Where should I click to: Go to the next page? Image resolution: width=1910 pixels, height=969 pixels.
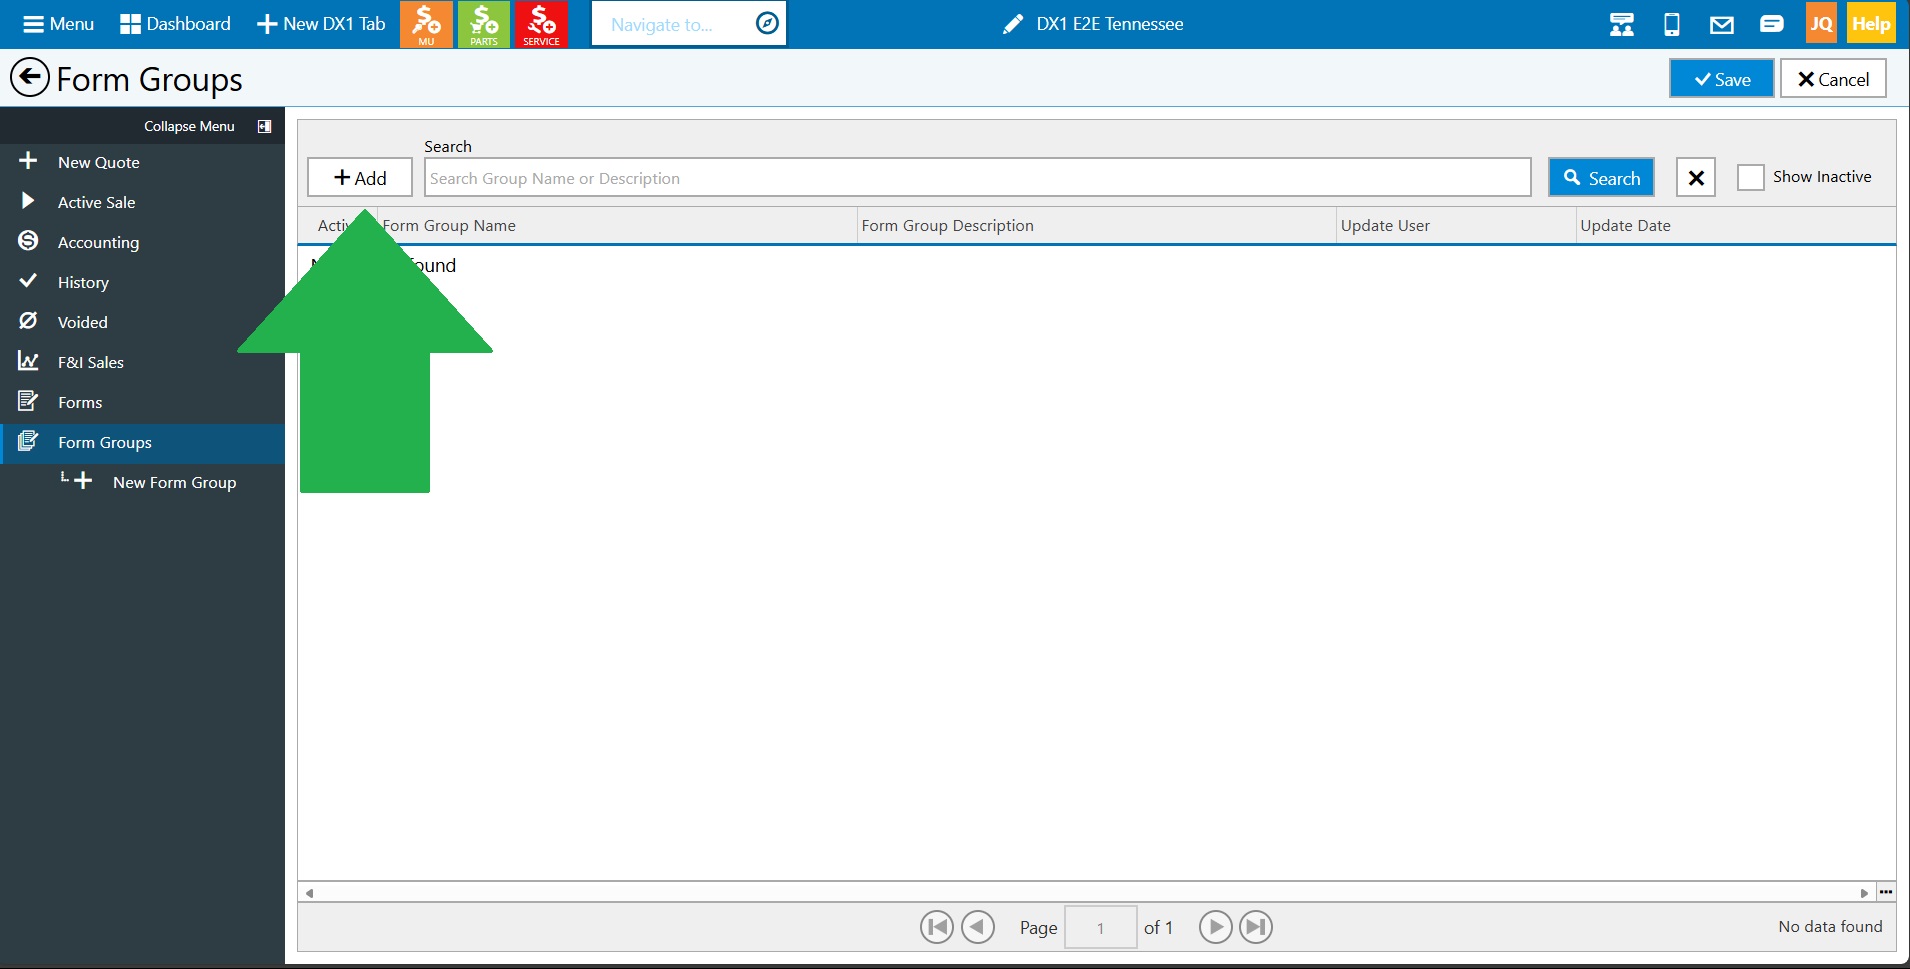1216,927
